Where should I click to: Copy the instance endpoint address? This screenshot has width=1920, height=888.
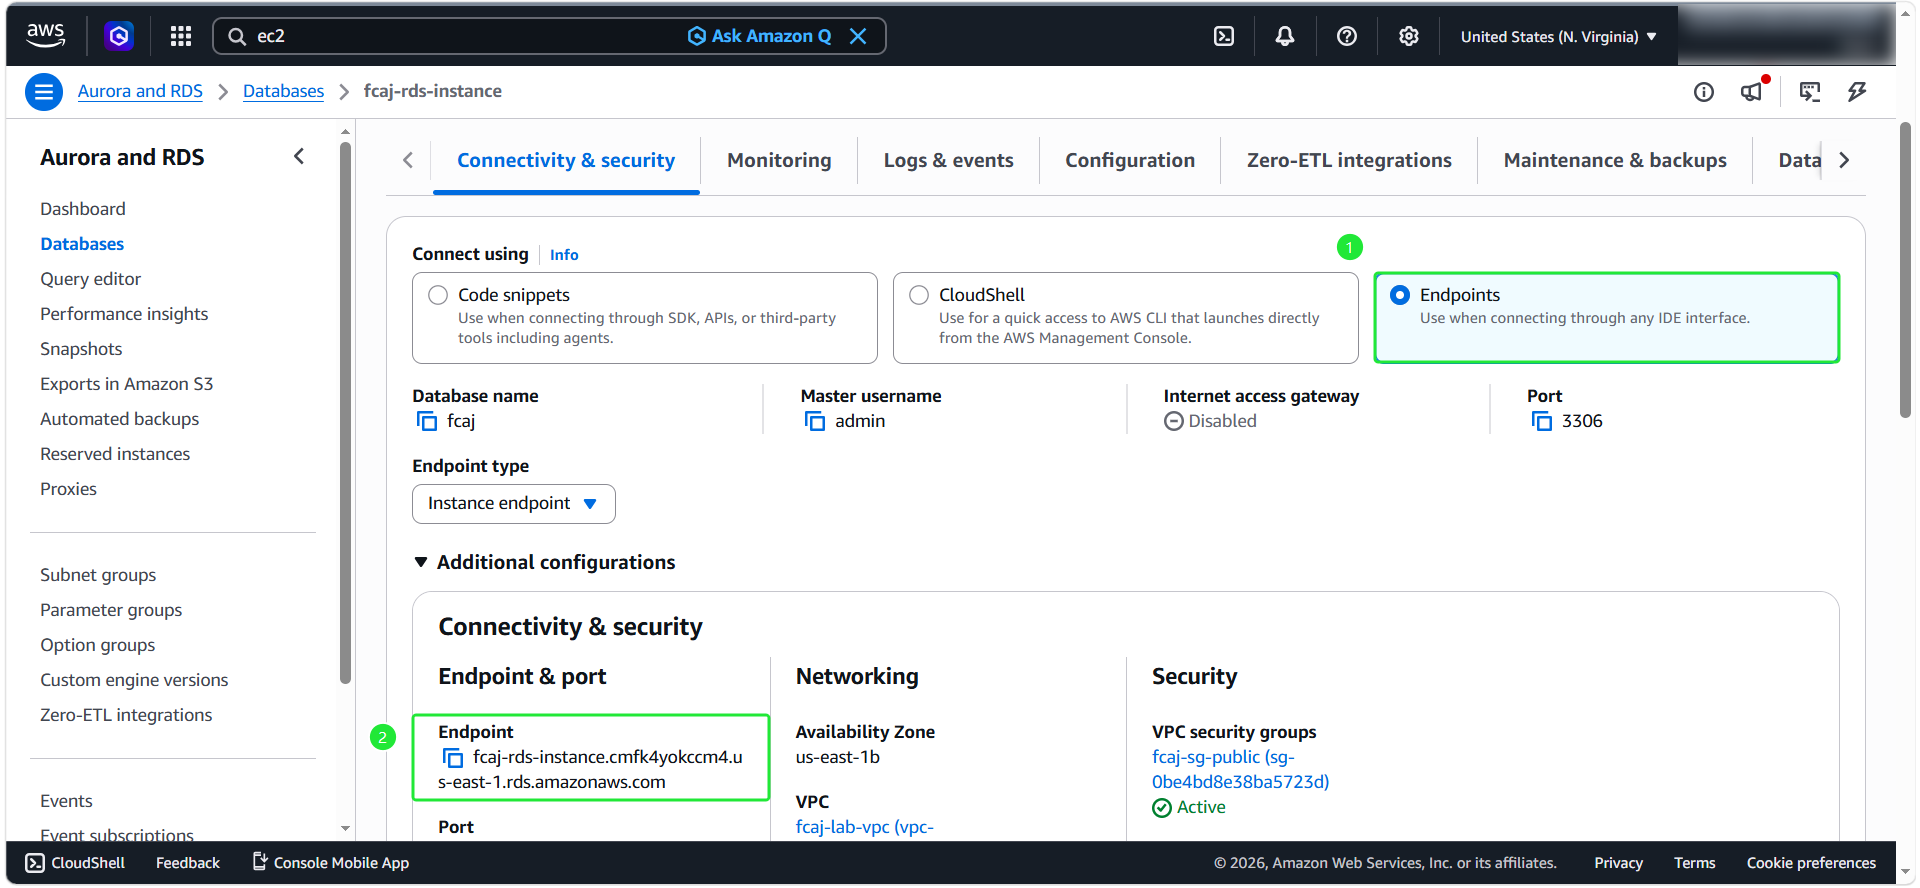click(x=453, y=758)
